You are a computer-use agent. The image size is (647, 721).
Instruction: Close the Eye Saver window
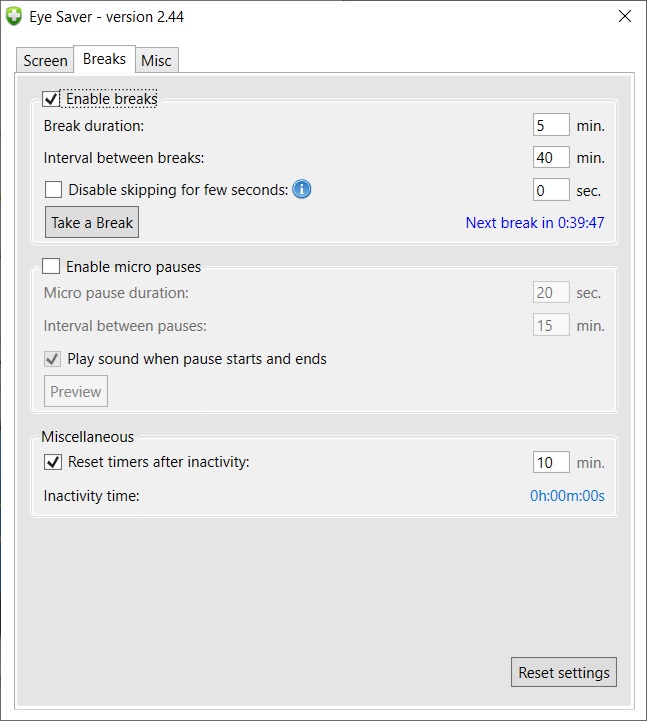[x=624, y=17]
